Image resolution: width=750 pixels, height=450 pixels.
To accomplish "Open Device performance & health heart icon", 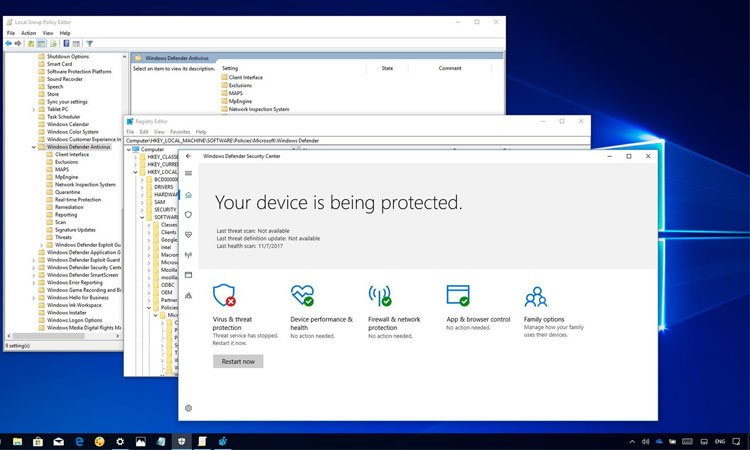I will point(302,296).
